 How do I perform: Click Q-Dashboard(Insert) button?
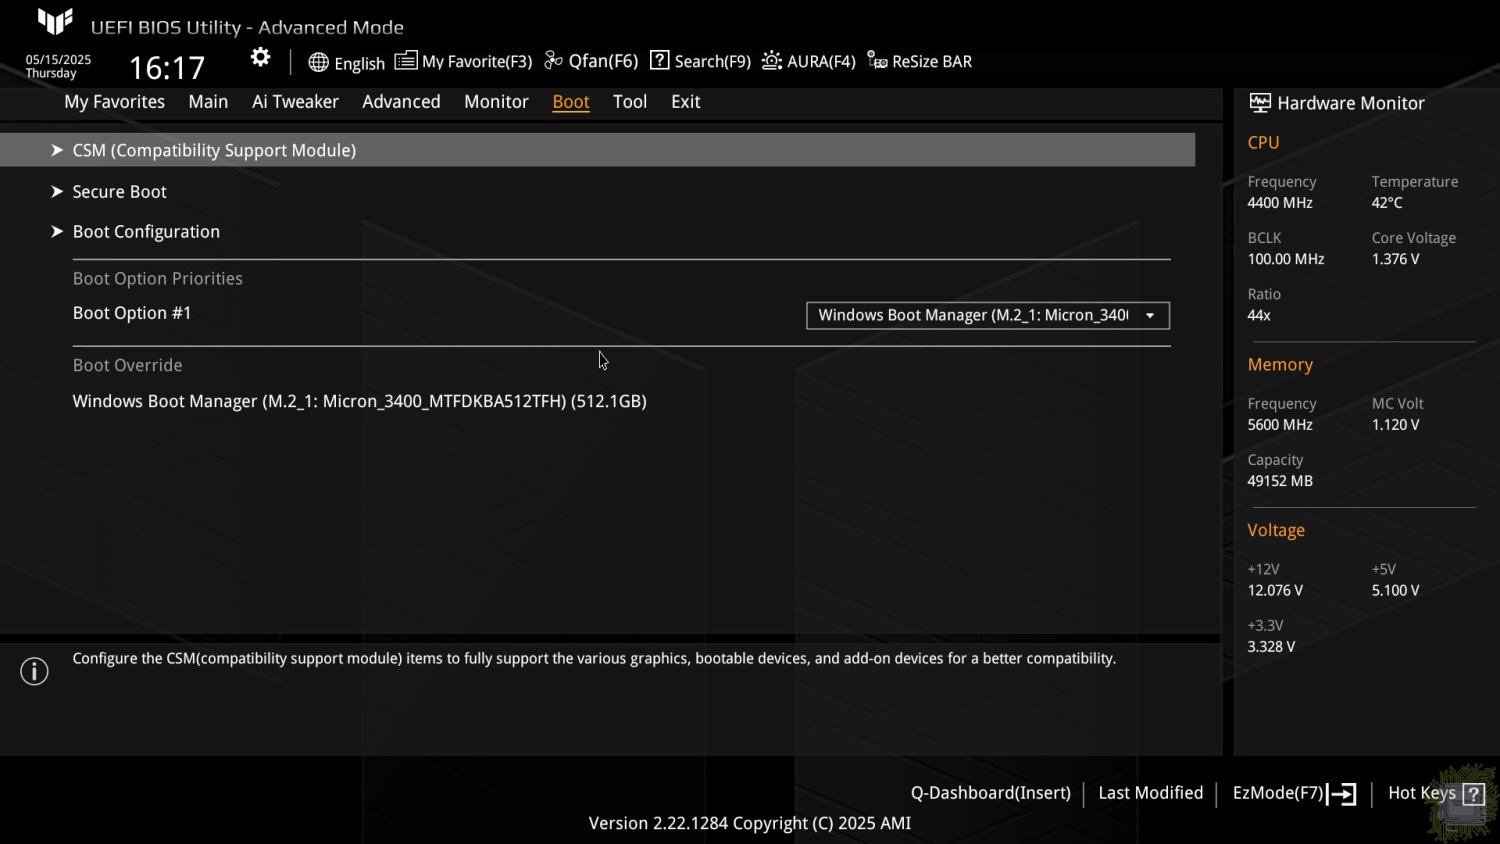coord(990,793)
